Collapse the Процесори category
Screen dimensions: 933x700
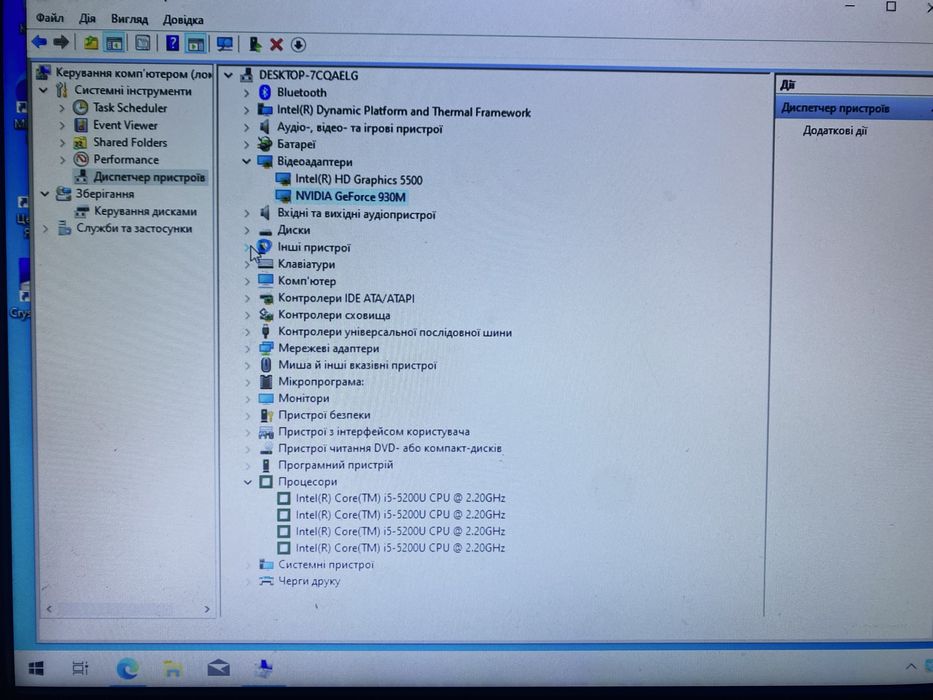click(x=248, y=482)
